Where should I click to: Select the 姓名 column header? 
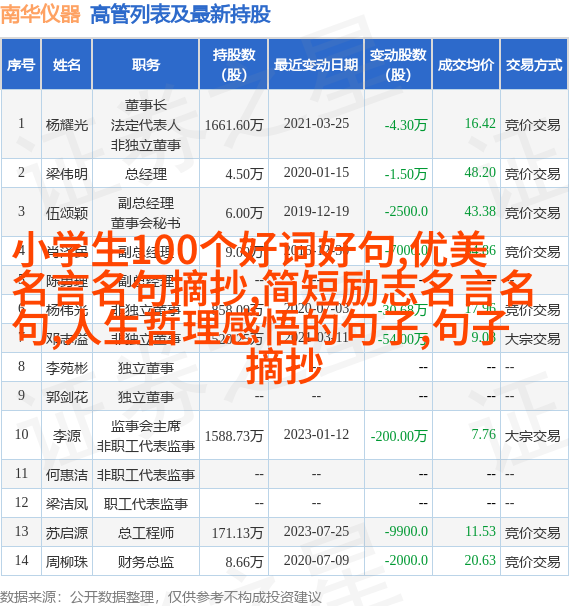tap(67, 65)
